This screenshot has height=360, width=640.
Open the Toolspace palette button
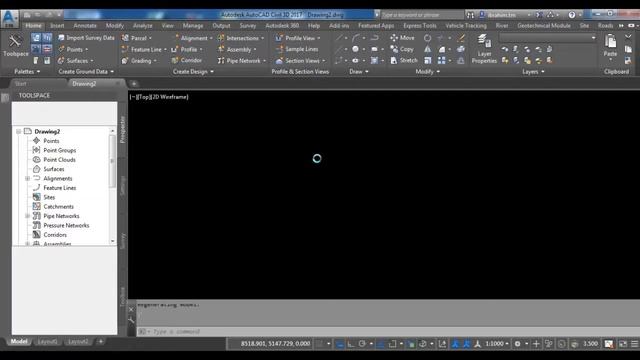point(15,46)
